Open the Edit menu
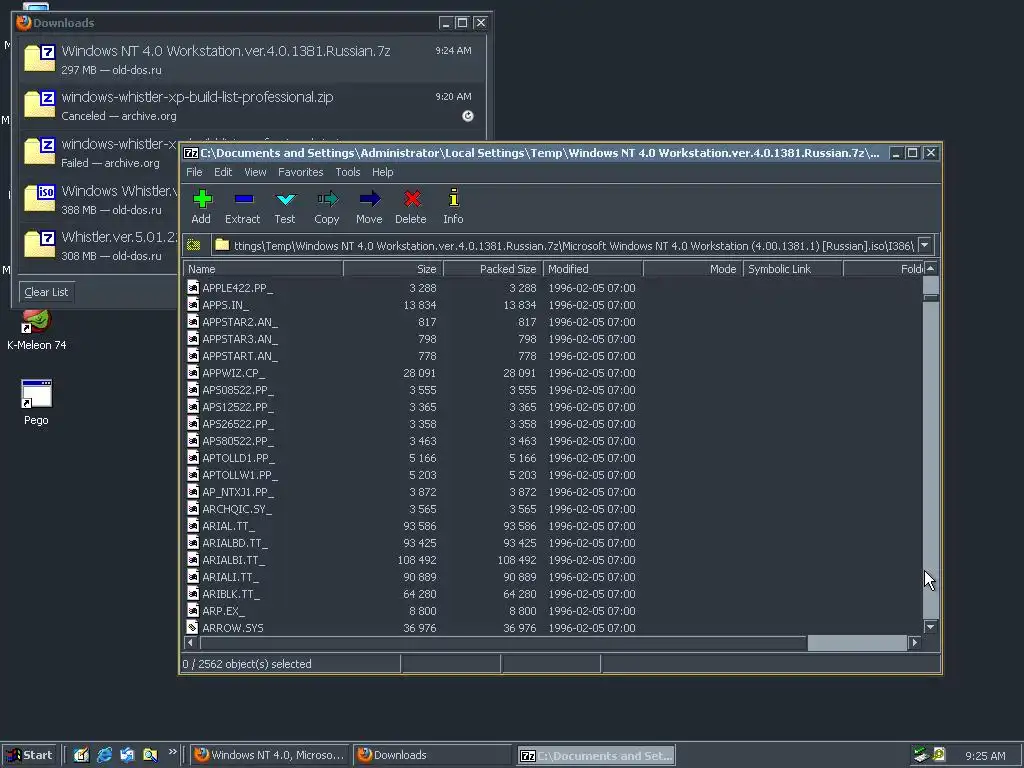The image size is (1024, 768). pos(223,172)
